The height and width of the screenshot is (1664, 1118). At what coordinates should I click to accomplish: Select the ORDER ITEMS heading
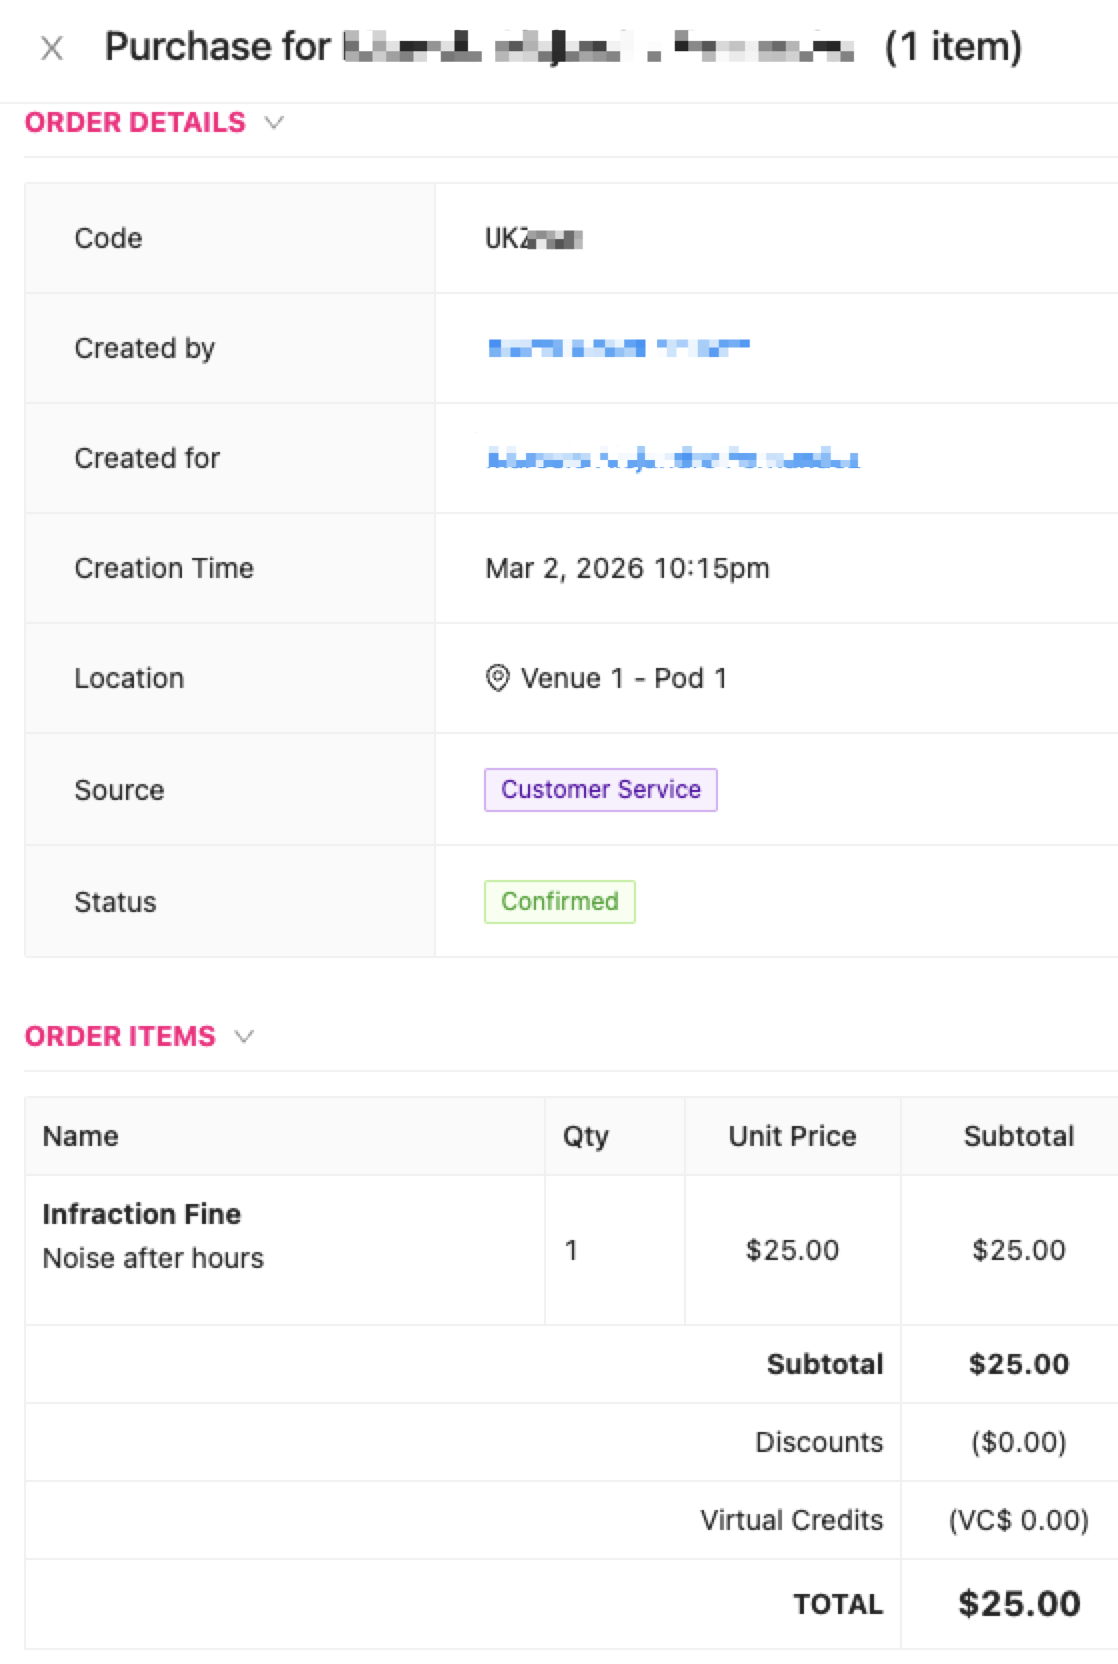[120, 1036]
